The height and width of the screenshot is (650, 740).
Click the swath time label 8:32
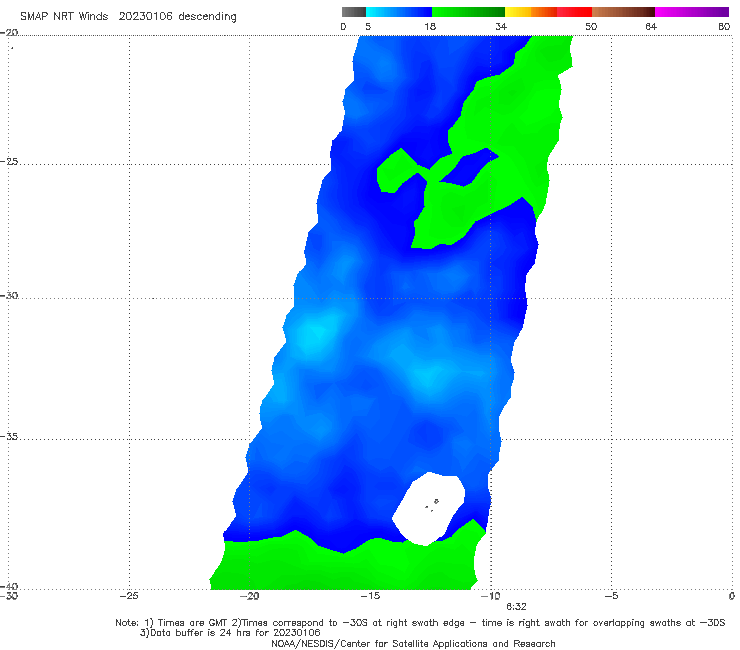(x=516, y=607)
